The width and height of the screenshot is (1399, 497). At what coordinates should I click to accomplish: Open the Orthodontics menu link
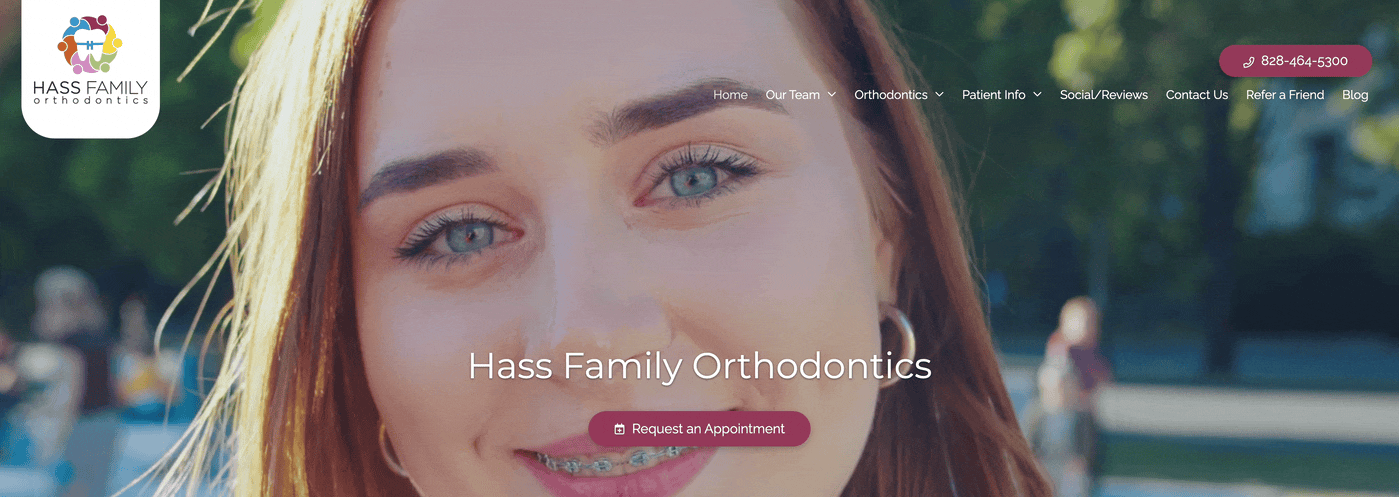tap(891, 95)
